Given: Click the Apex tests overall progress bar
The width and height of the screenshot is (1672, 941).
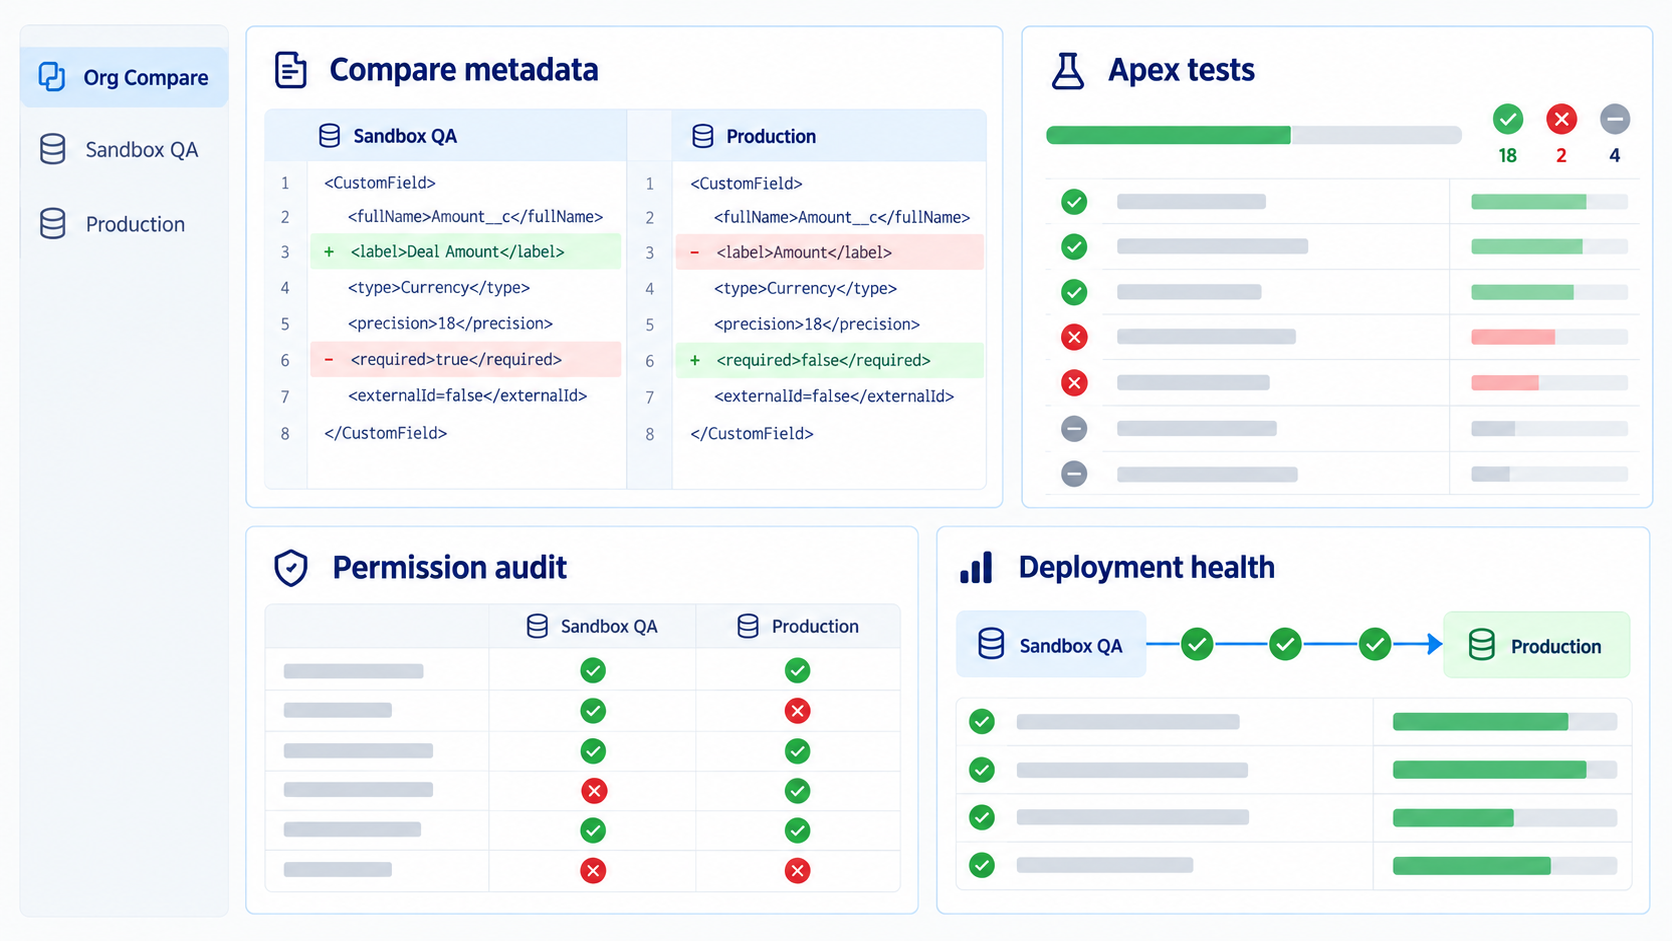Looking at the screenshot, I should tap(1254, 135).
